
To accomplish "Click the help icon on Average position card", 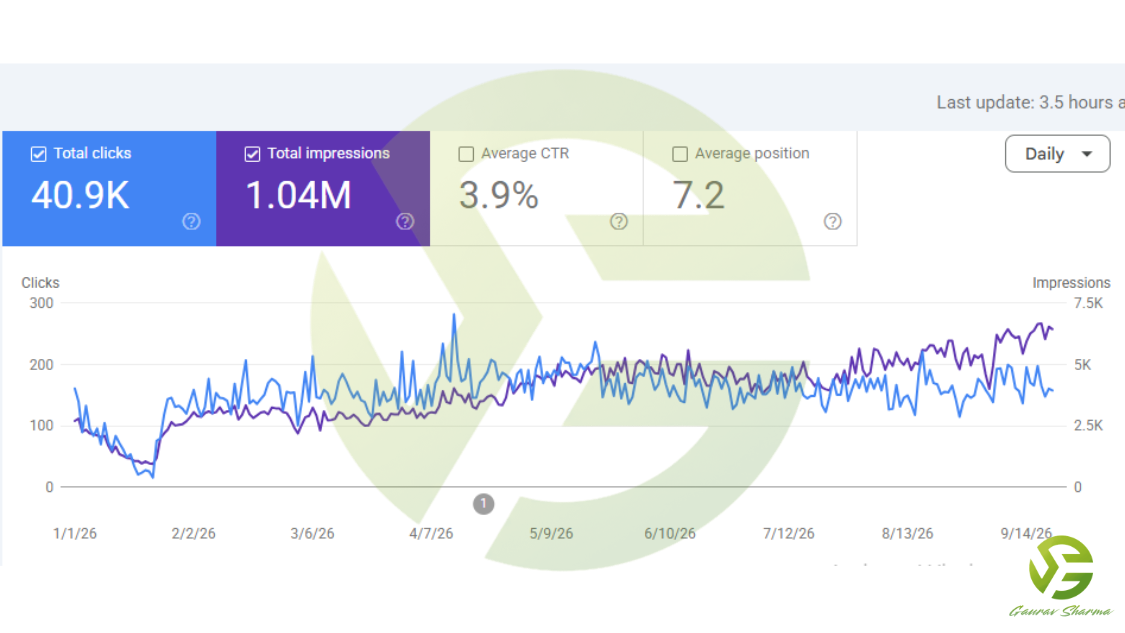I will [x=832, y=222].
